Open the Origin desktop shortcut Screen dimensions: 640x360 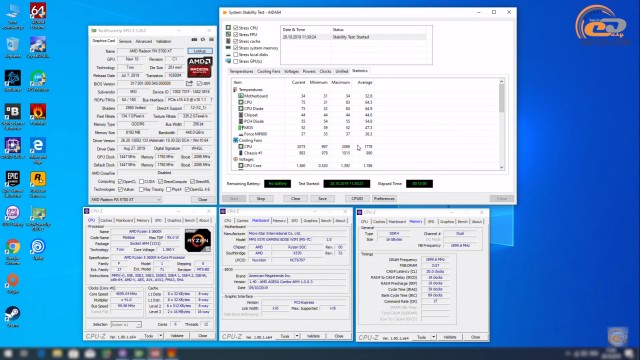pos(13,282)
